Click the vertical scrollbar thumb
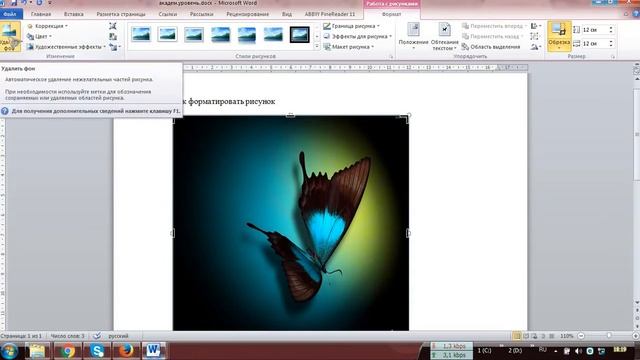The image size is (640, 360). point(637,134)
